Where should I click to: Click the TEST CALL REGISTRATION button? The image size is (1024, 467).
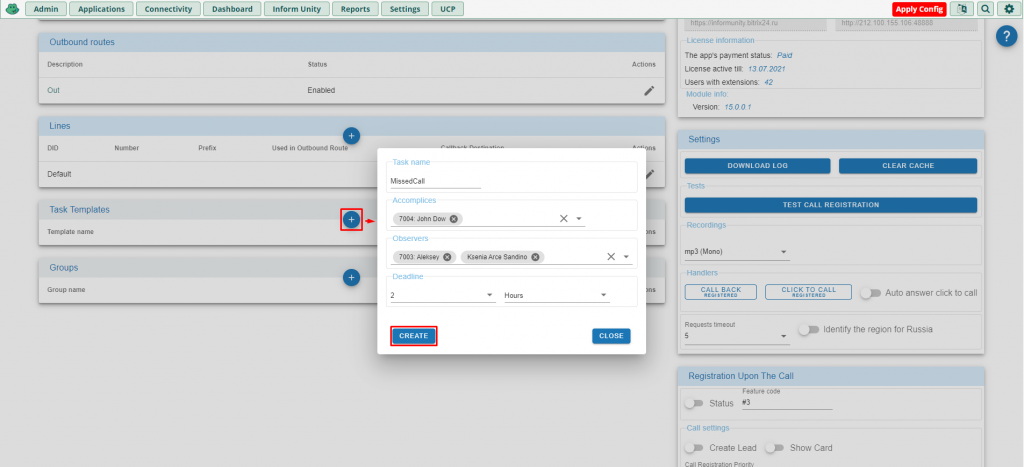(831, 205)
